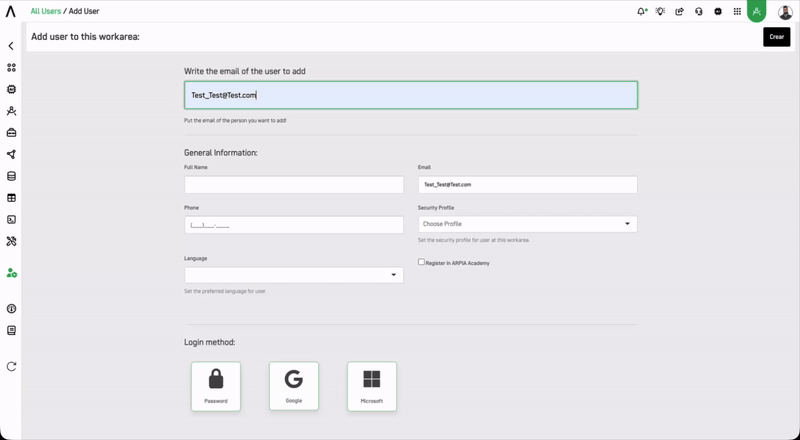Open the apps grid menu
800x440 pixels.
[x=737, y=11]
